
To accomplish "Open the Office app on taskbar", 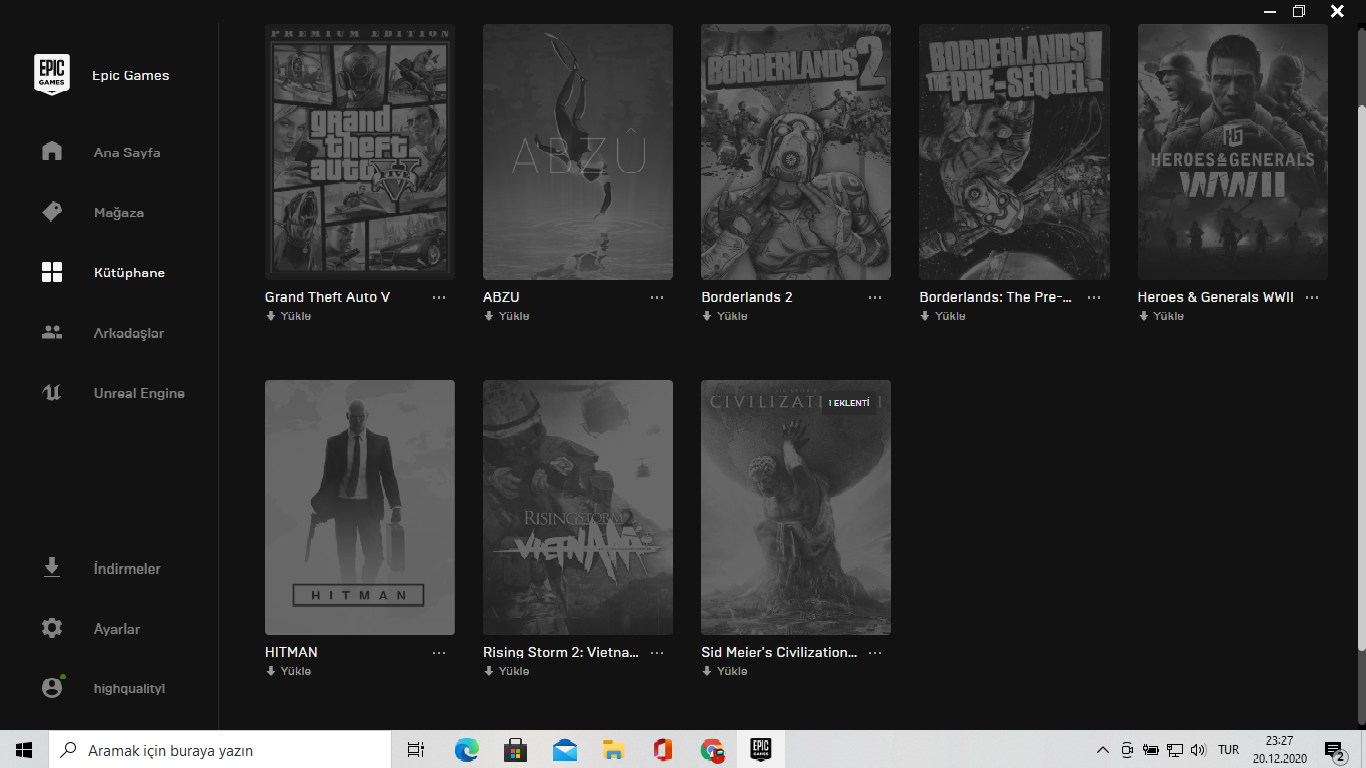I will click(x=662, y=750).
